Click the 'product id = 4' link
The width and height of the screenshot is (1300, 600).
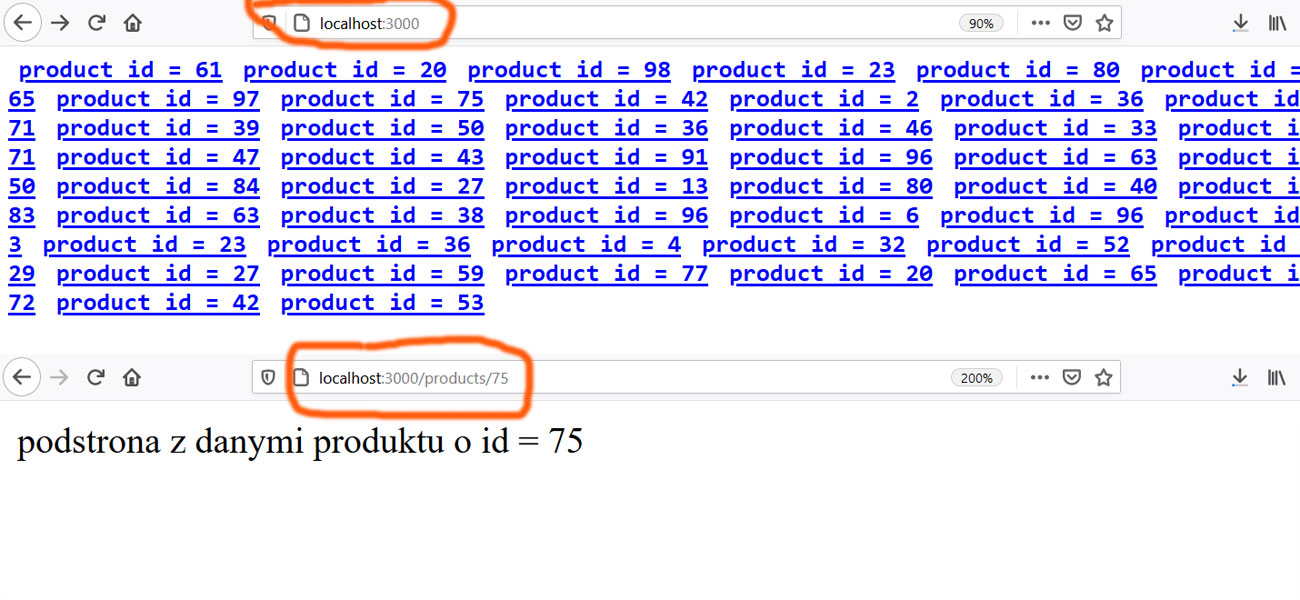click(x=586, y=245)
